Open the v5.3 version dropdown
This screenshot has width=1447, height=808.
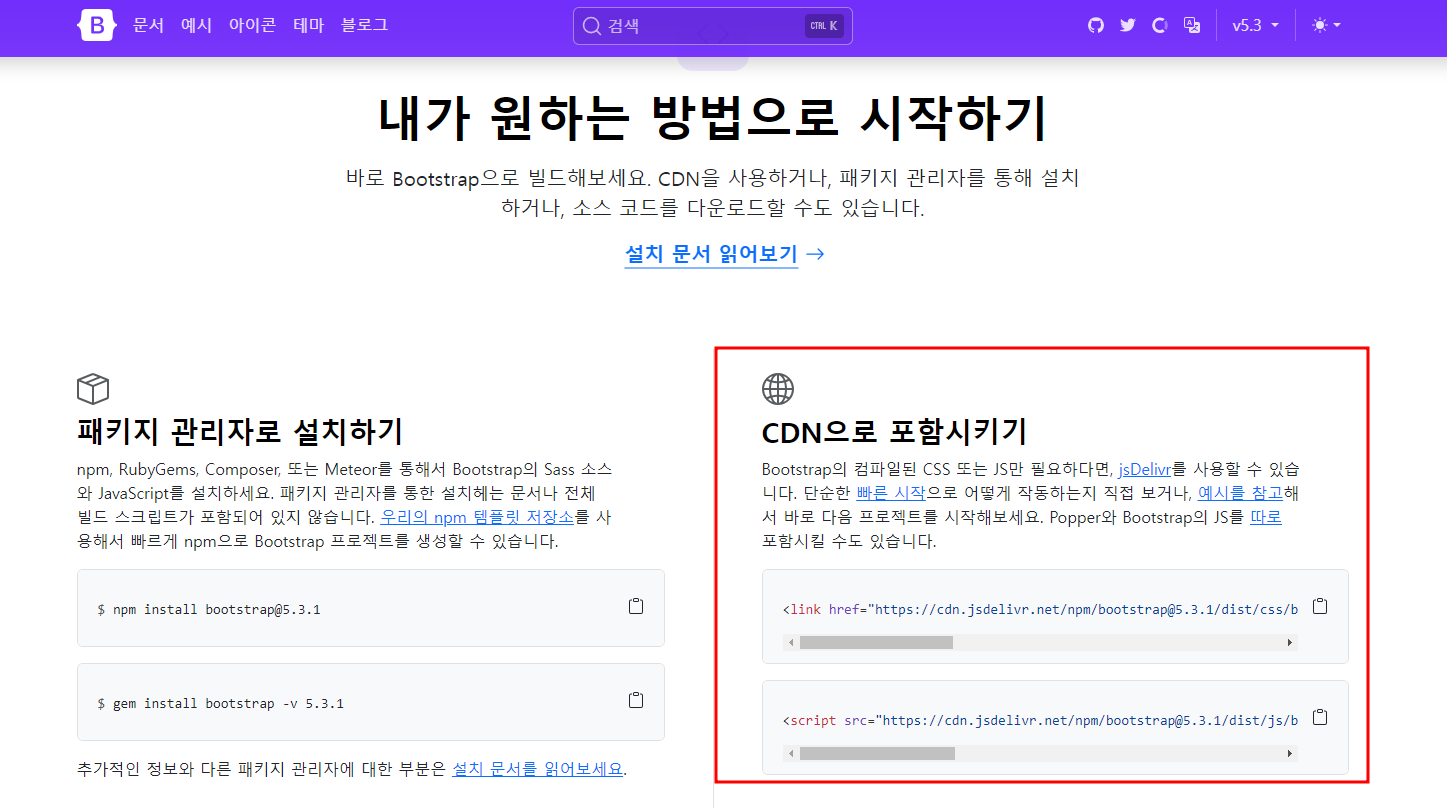tap(1255, 26)
